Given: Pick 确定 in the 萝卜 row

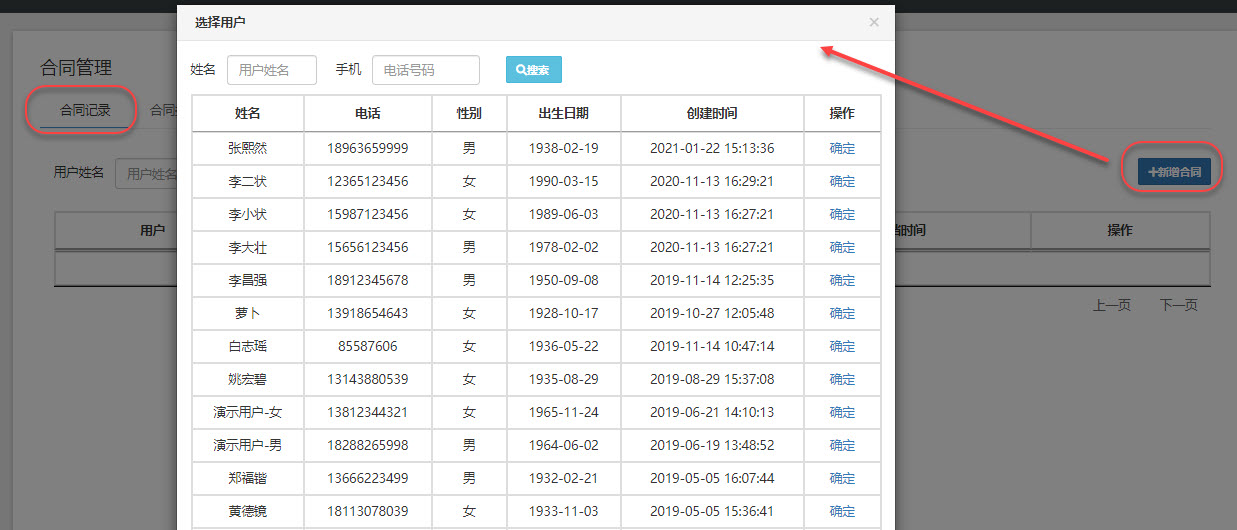Looking at the screenshot, I should pos(842,313).
